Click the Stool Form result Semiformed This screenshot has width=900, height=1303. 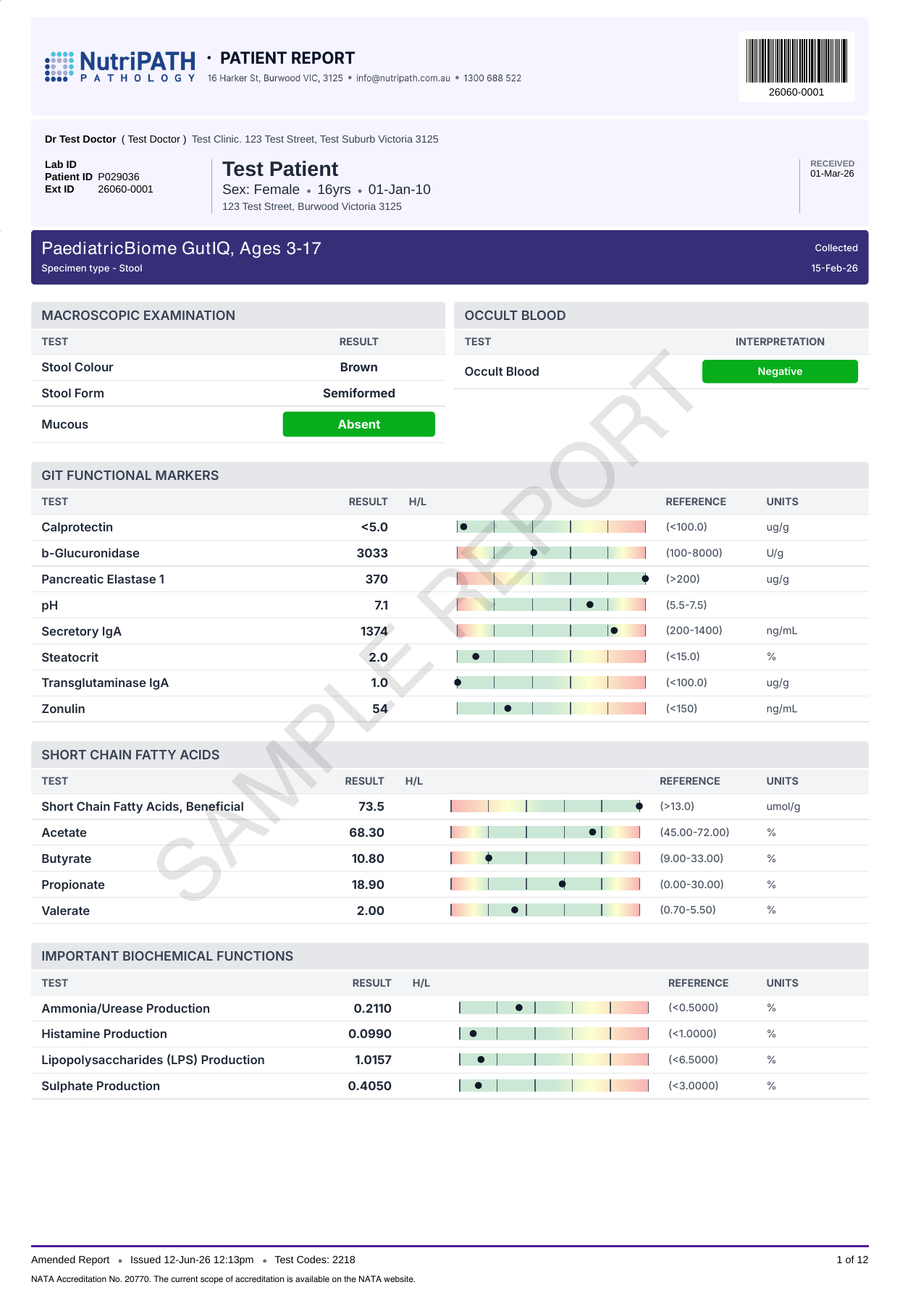[359, 393]
